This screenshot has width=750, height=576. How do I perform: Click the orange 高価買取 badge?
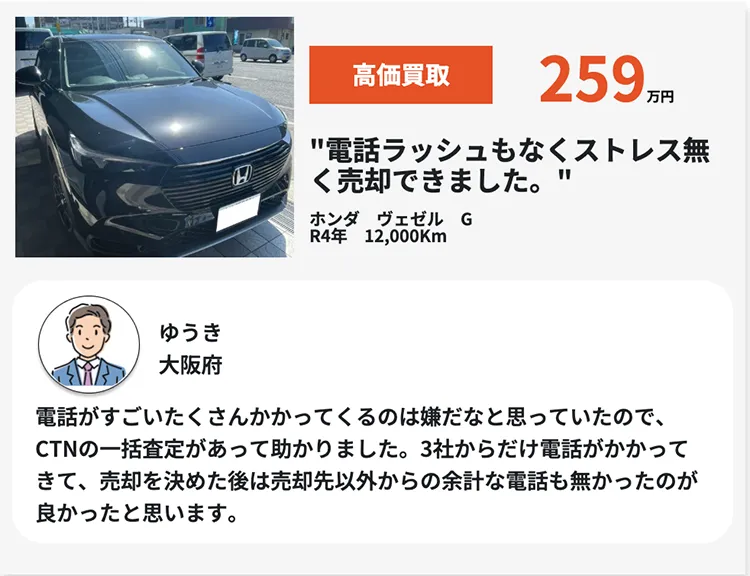[x=401, y=75]
